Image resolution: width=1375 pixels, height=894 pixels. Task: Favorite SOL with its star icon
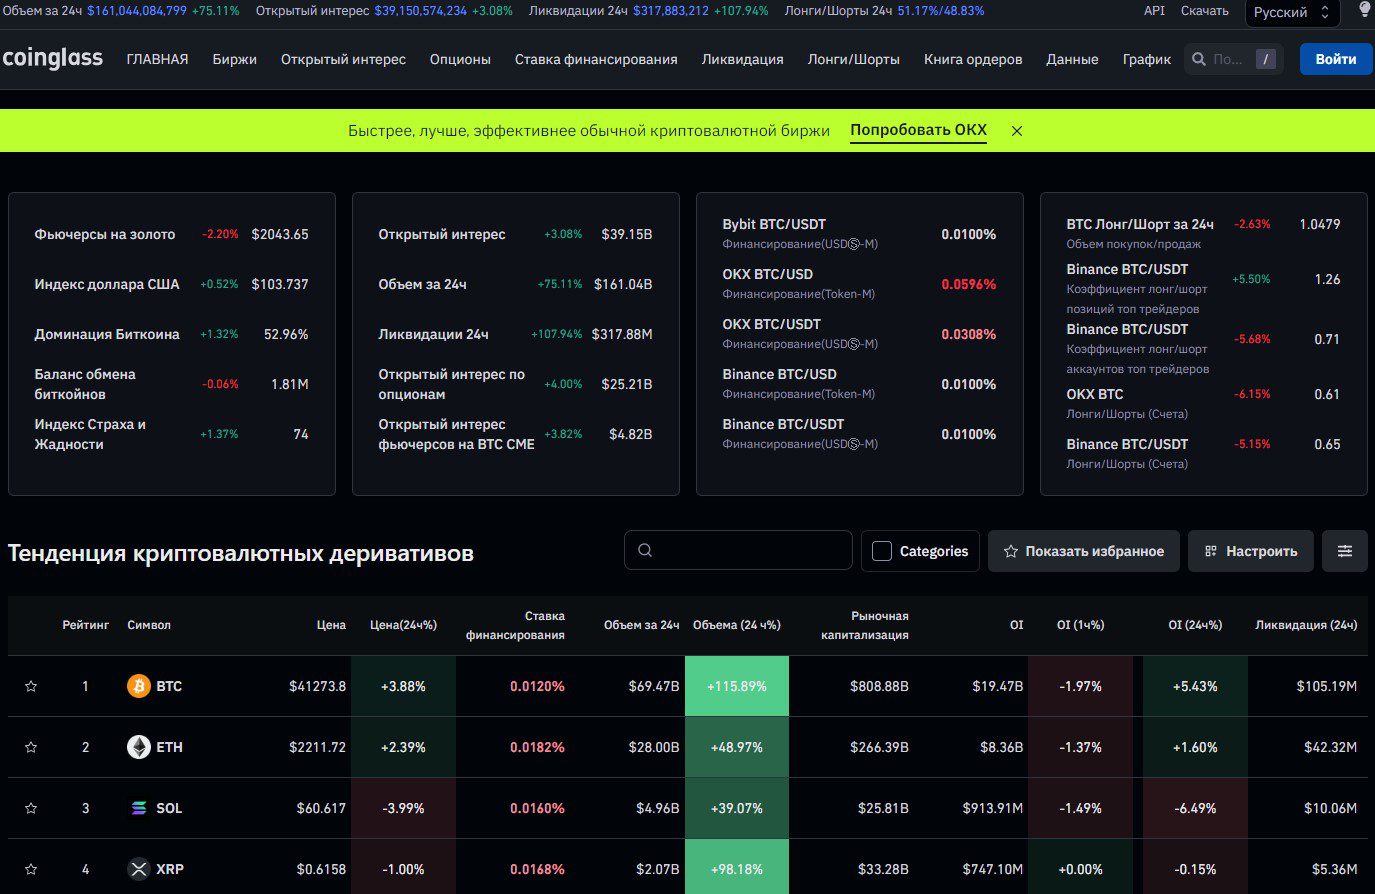pos(31,808)
